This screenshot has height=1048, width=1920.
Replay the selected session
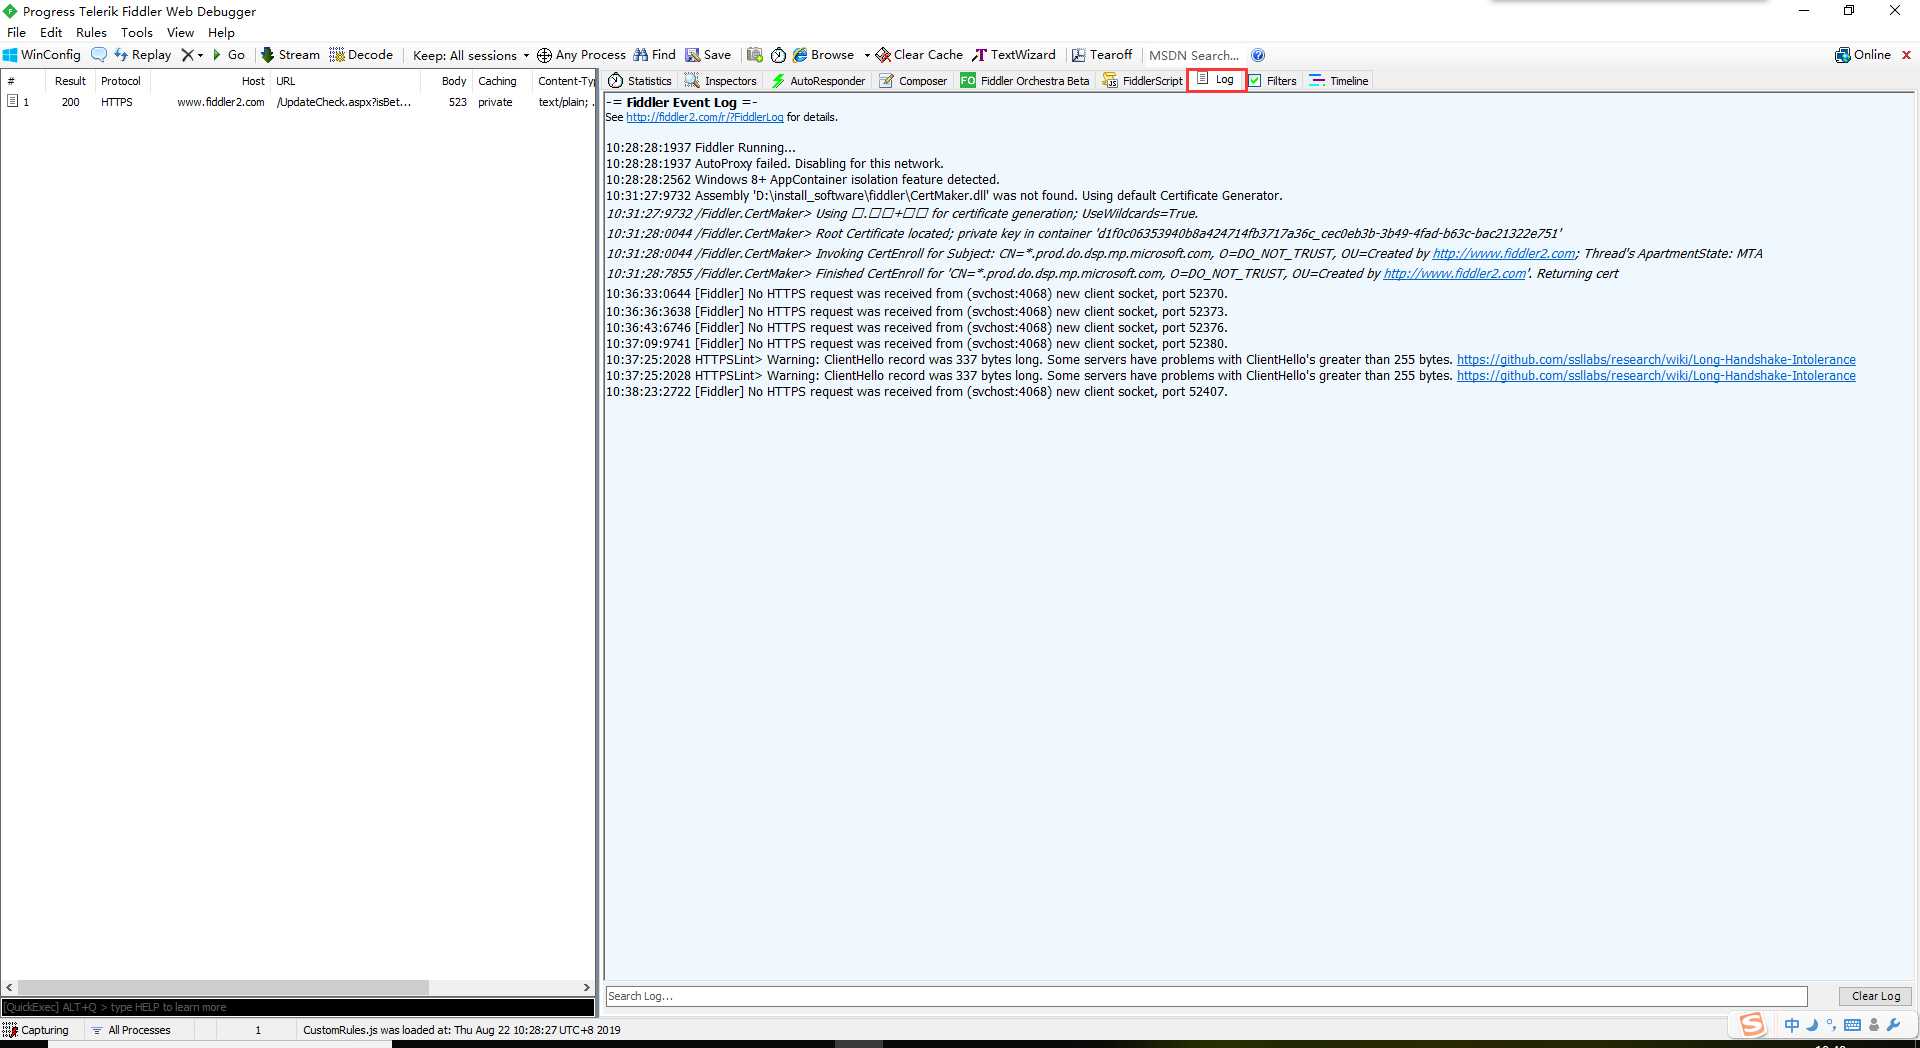pos(142,55)
